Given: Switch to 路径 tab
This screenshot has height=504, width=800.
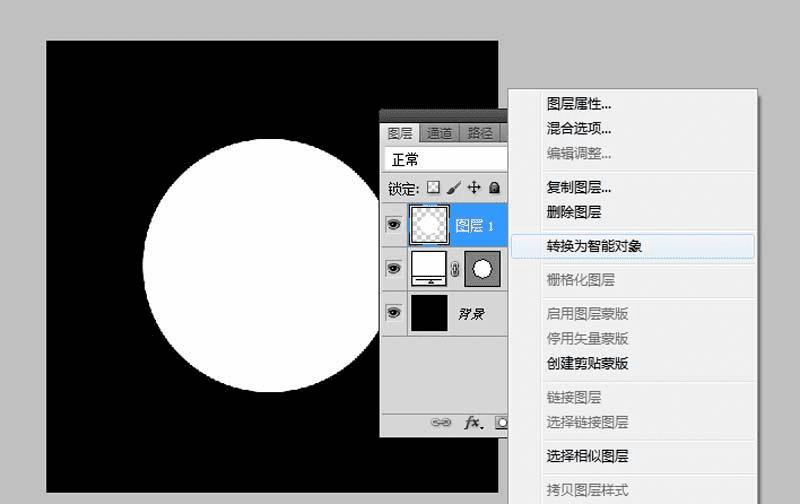Looking at the screenshot, I should coord(480,133).
